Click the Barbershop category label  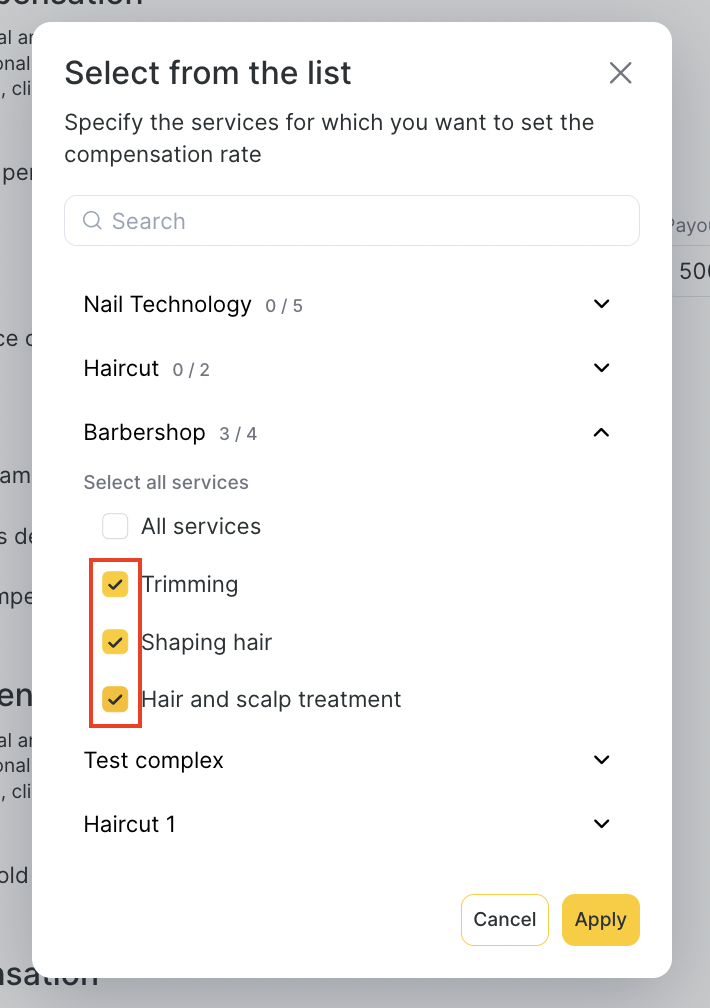(x=144, y=432)
